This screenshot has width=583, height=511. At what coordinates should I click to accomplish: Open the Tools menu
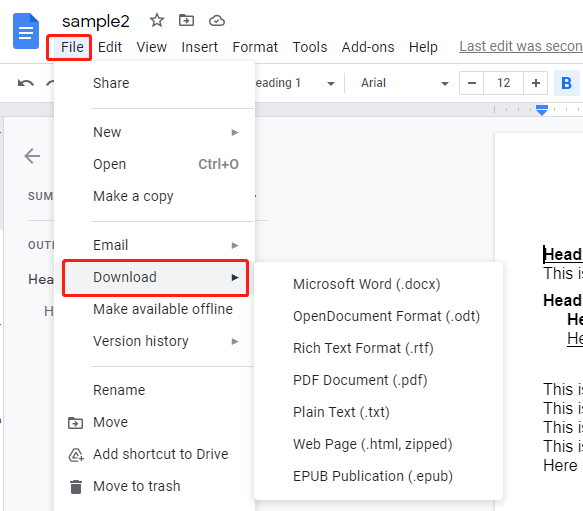[x=310, y=47]
